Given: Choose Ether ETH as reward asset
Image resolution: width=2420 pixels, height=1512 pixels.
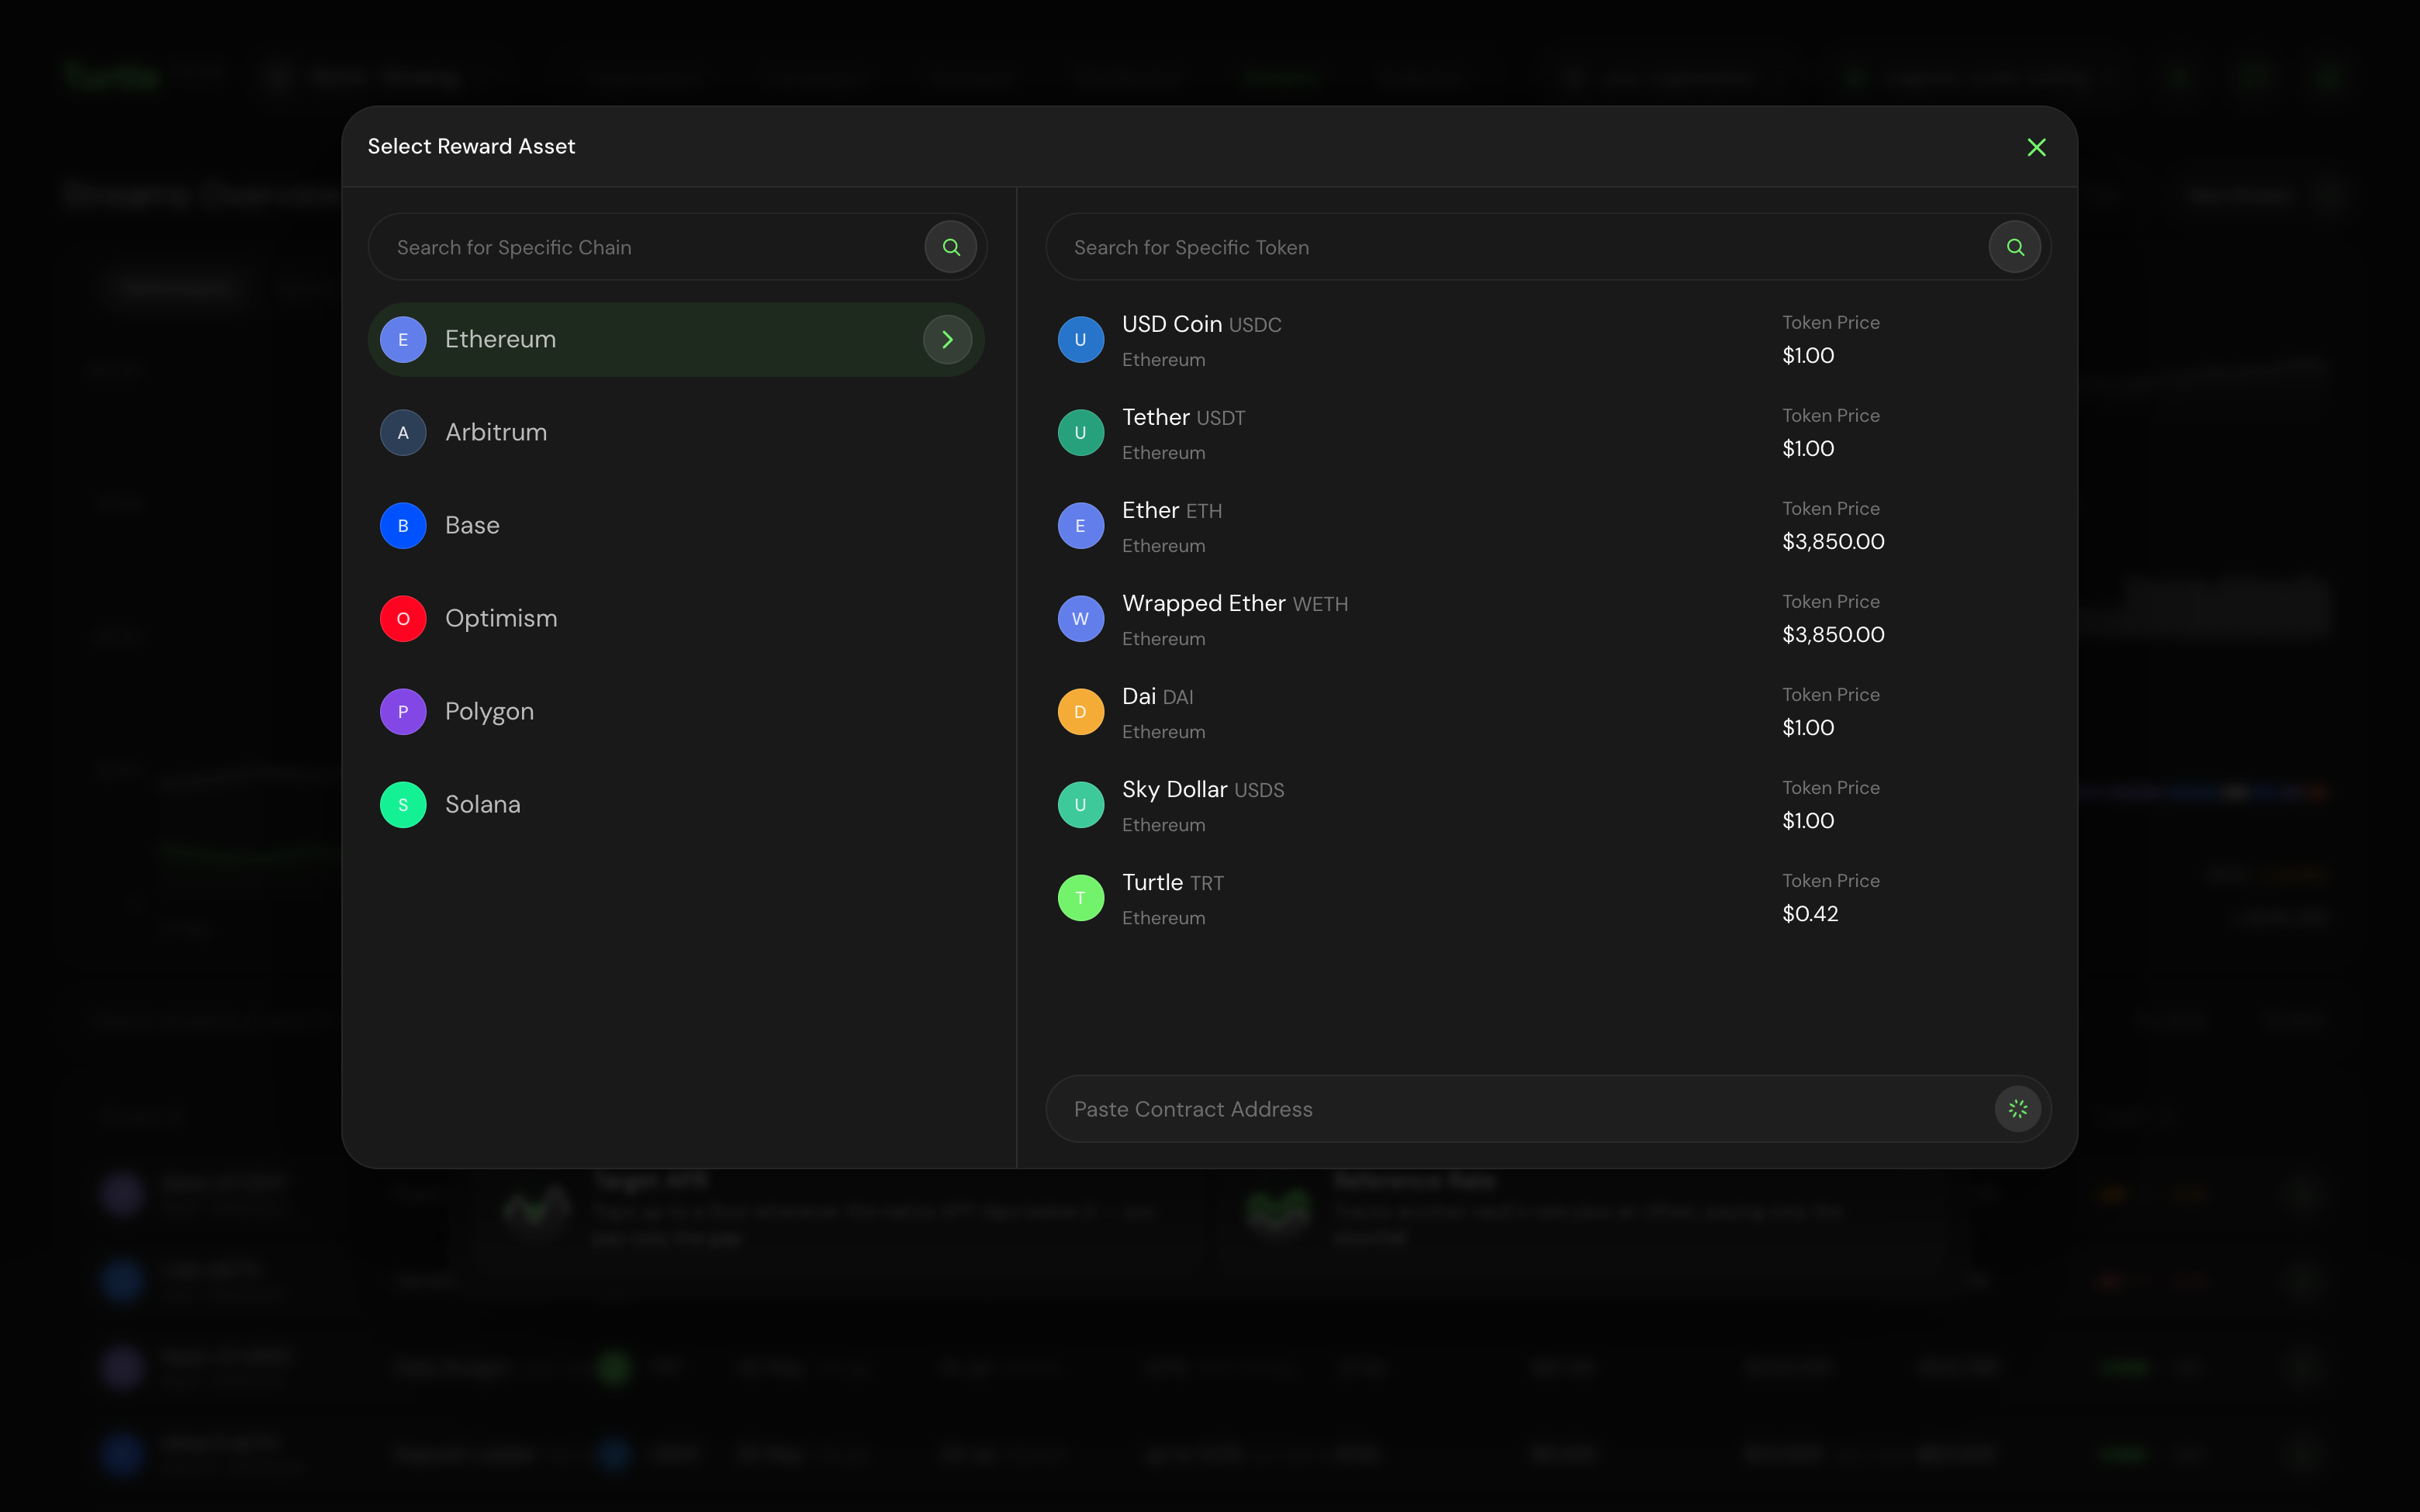Looking at the screenshot, I should pyautogui.click(x=1548, y=526).
